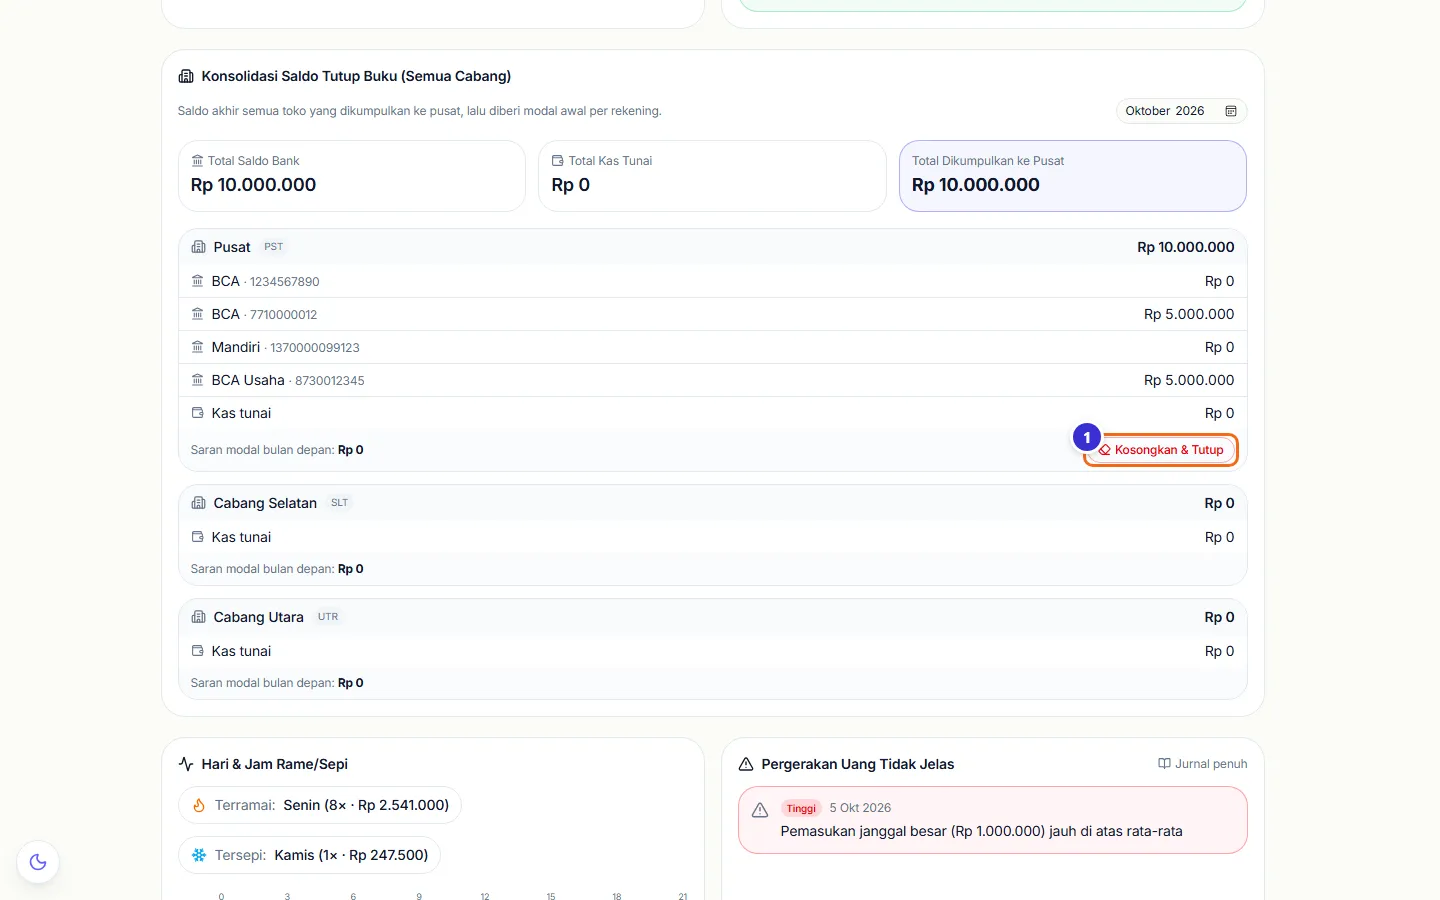Click the wallet icon in Total Kas Tunai card

coord(558,161)
